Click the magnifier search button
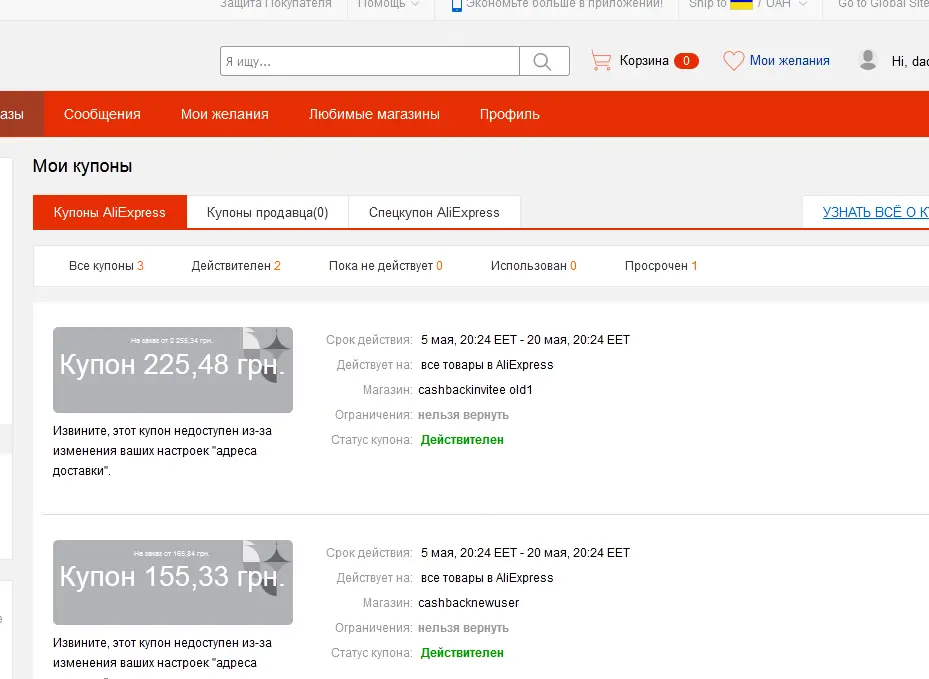This screenshot has height=679, width=929. point(544,61)
